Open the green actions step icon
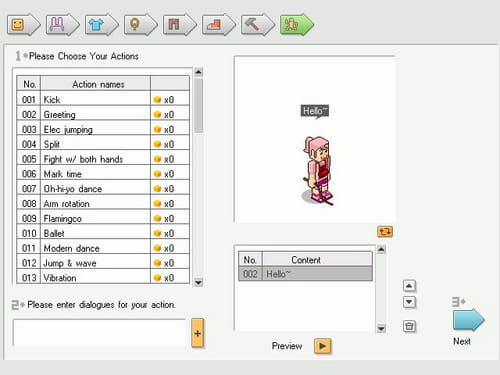This screenshot has height=375, width=500. click(297, 25)
